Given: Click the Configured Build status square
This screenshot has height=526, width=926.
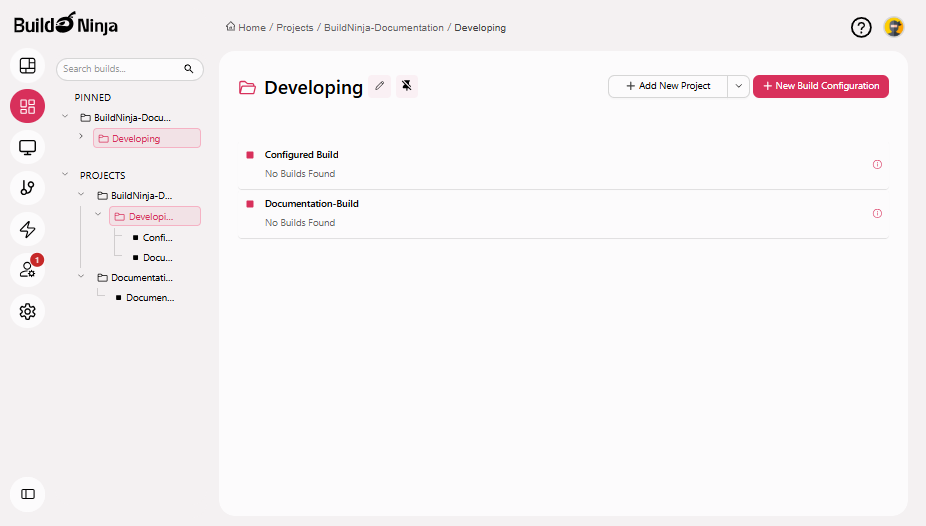Looking at the screenshot, I should pyautogui.click(x=250, y=155).
